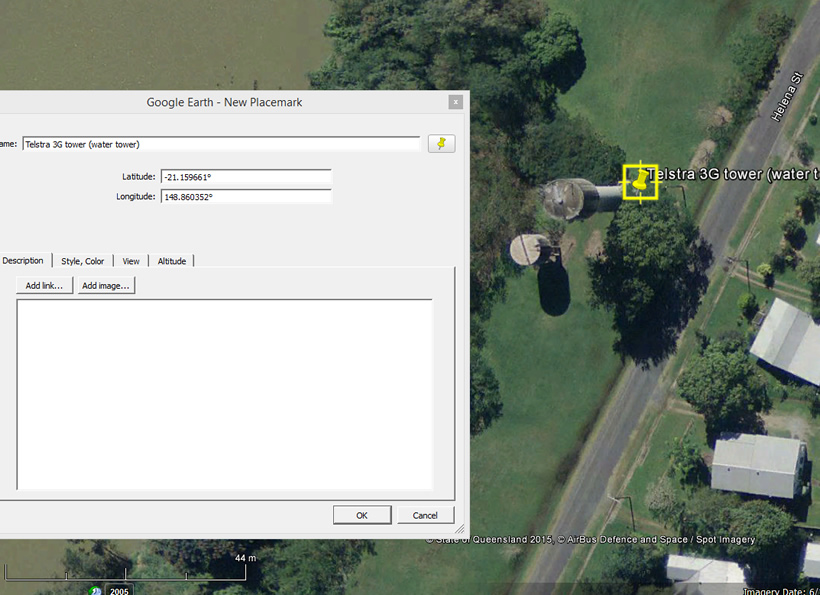Click the 'Longitude:' label
820x595 pixels.
136,197
